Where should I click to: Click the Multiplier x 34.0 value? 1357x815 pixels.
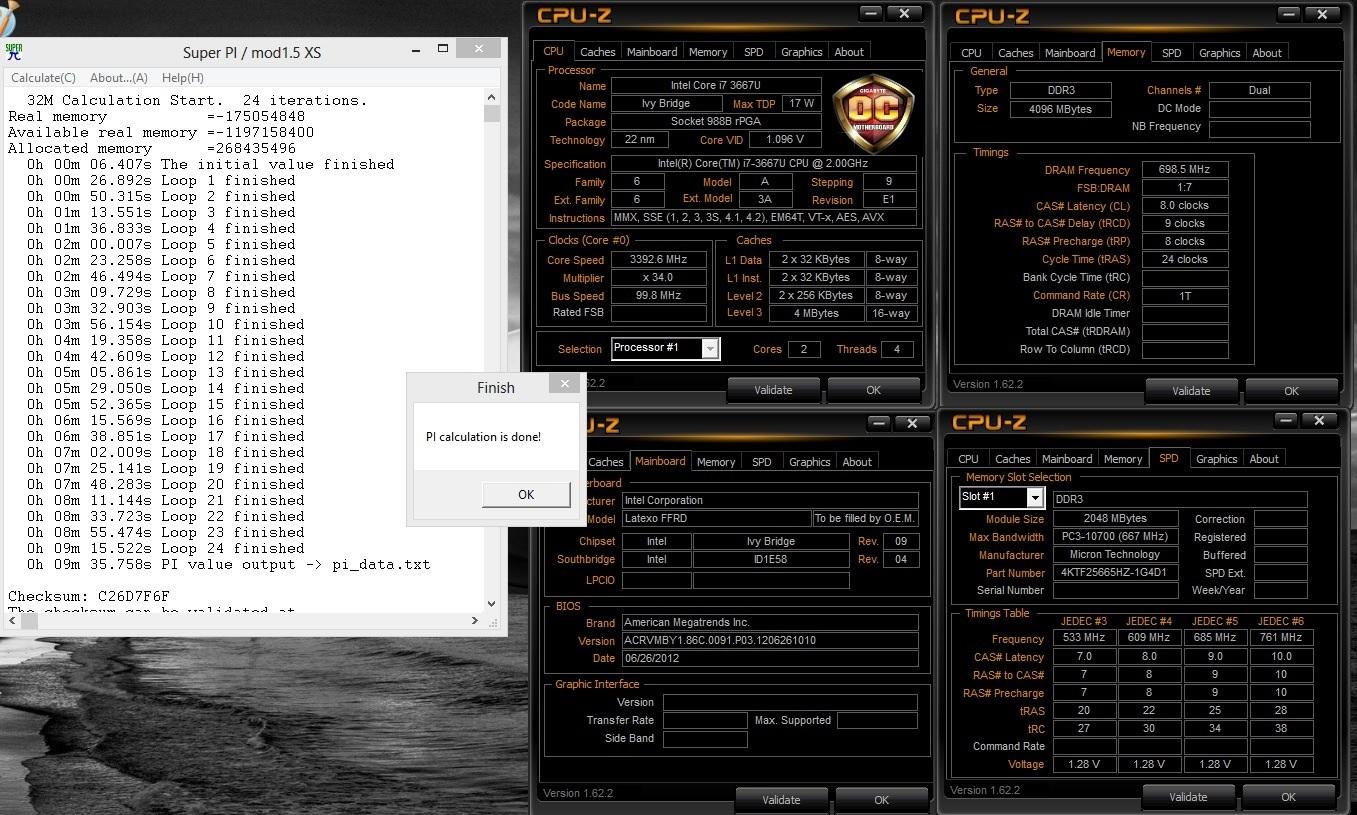pyautogui.click(x=659, y=278)
